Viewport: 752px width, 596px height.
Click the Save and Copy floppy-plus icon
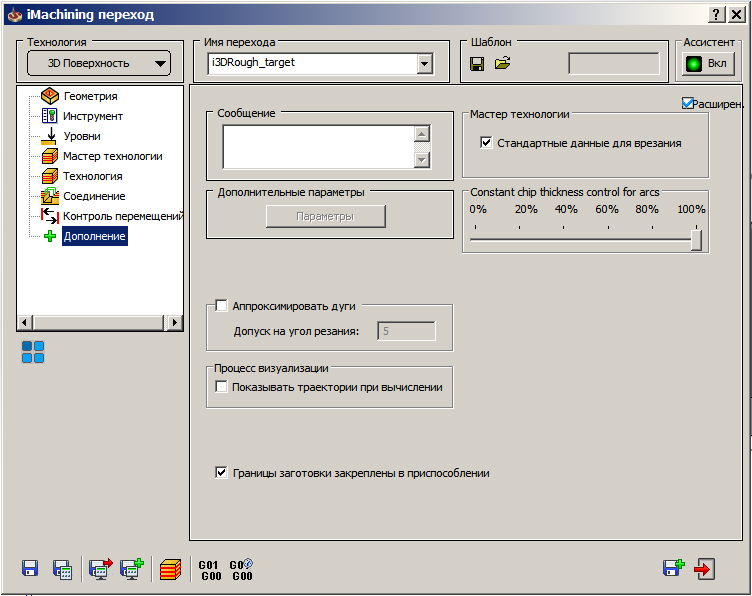(673, 568)
